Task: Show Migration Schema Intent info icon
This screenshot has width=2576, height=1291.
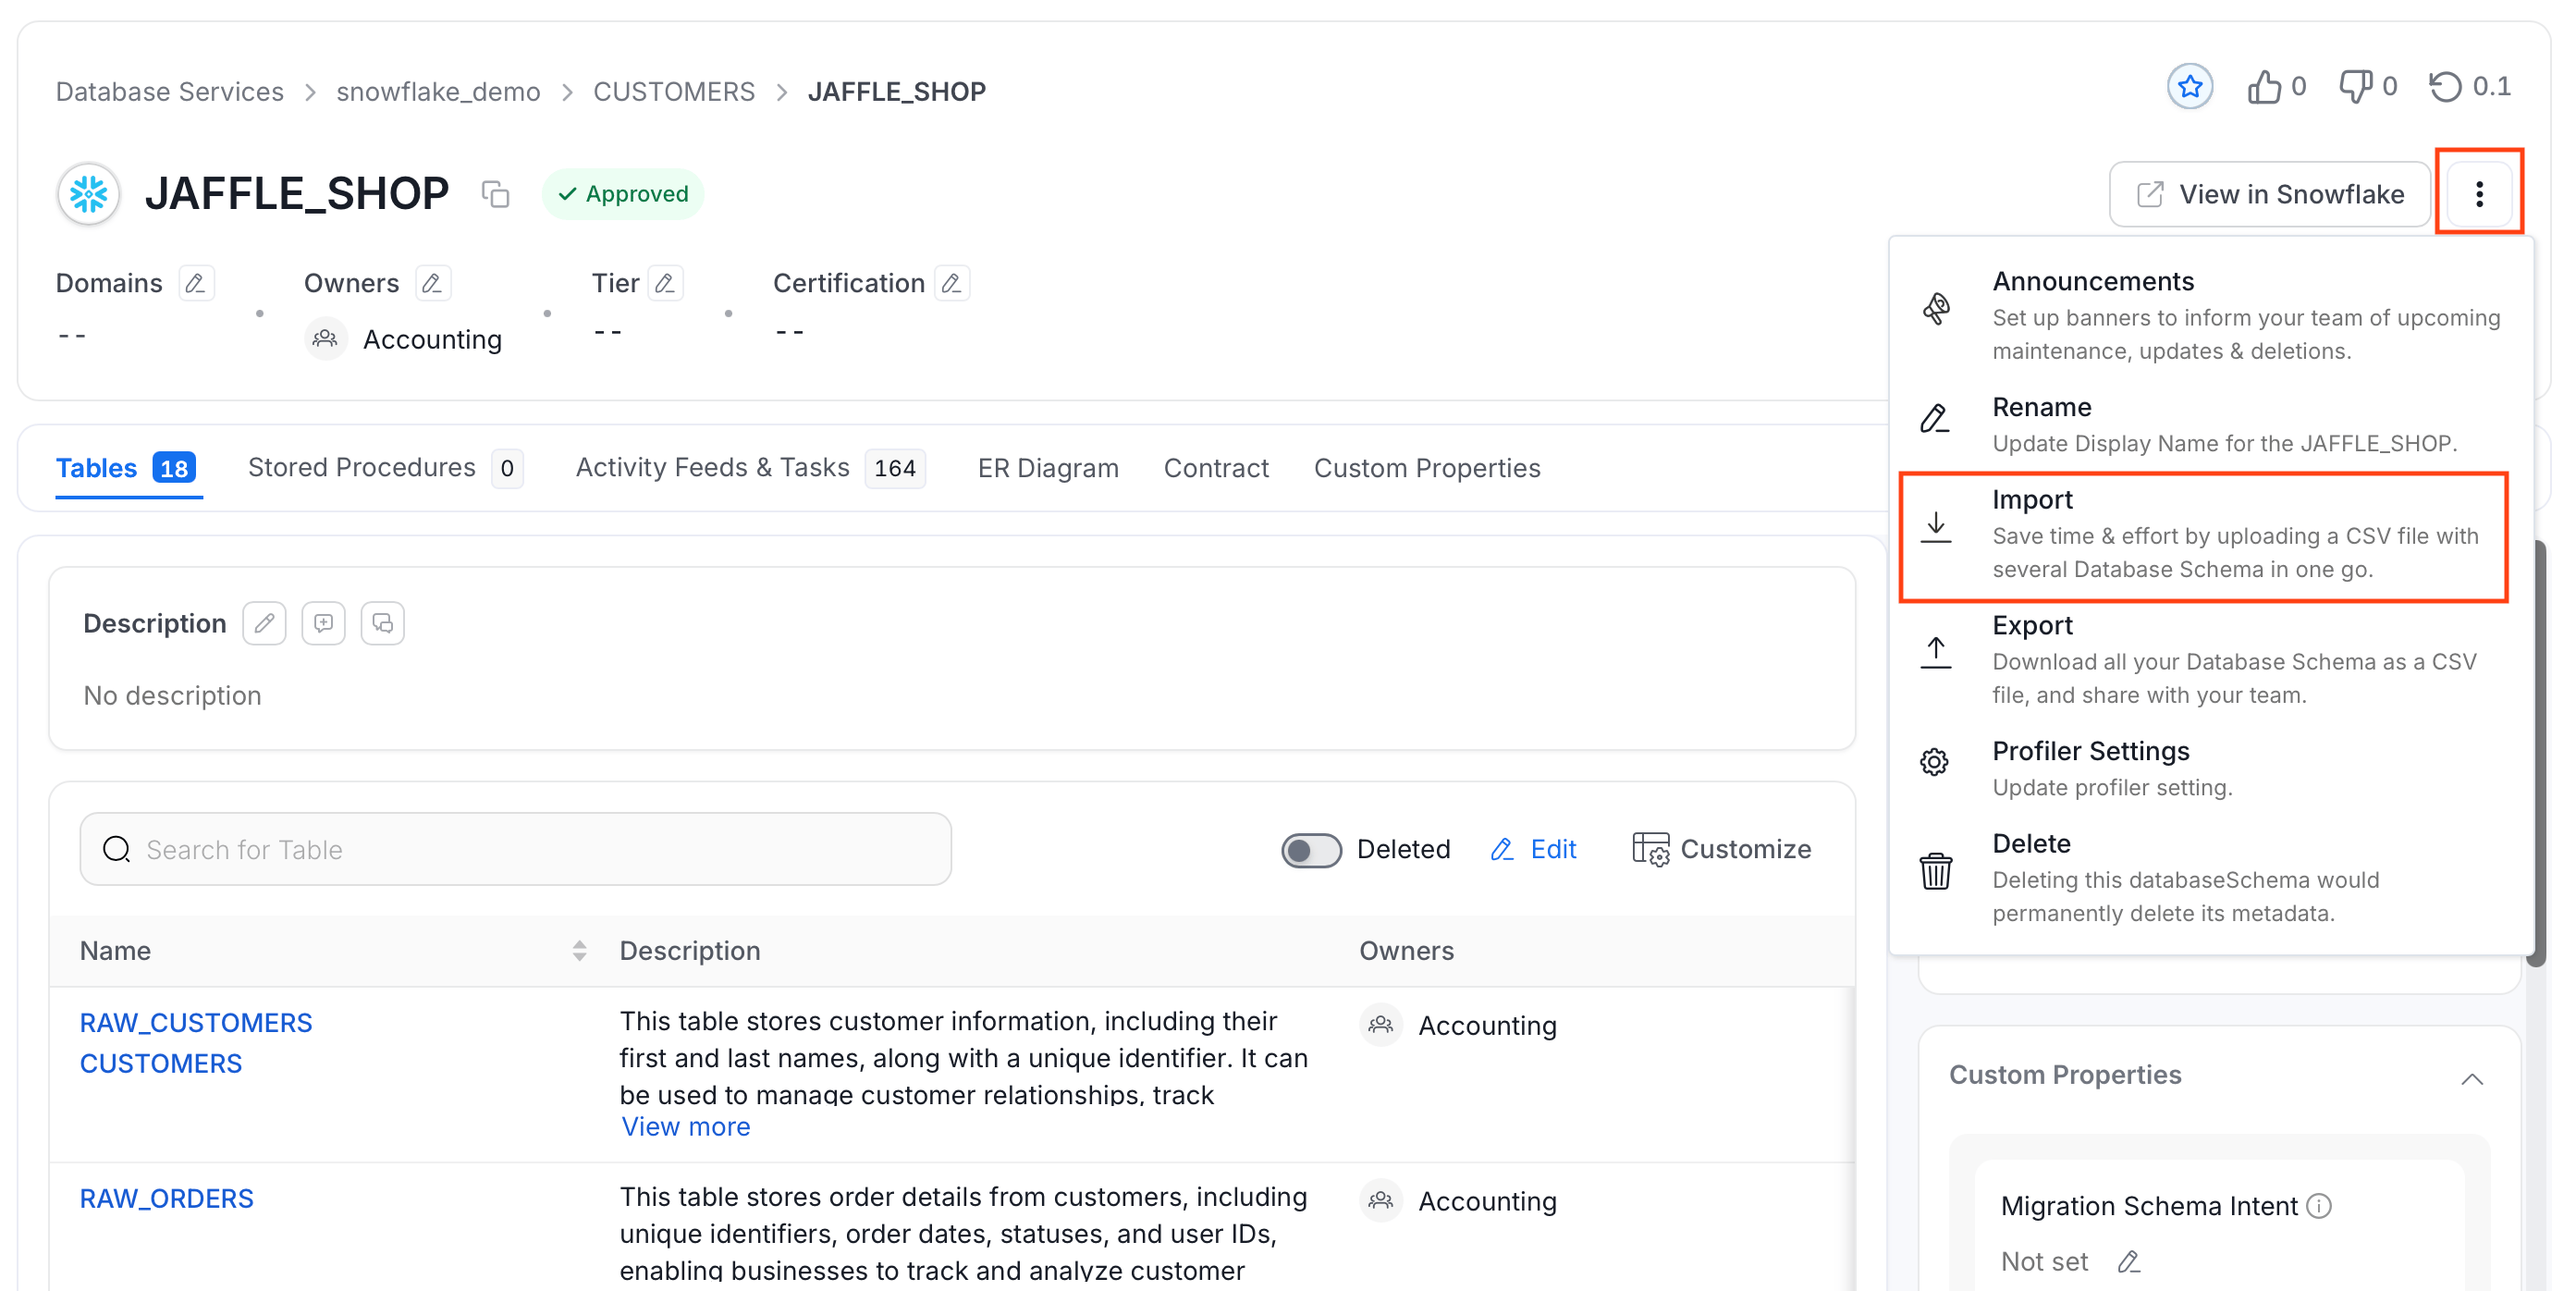Action: (2318, 1206)
